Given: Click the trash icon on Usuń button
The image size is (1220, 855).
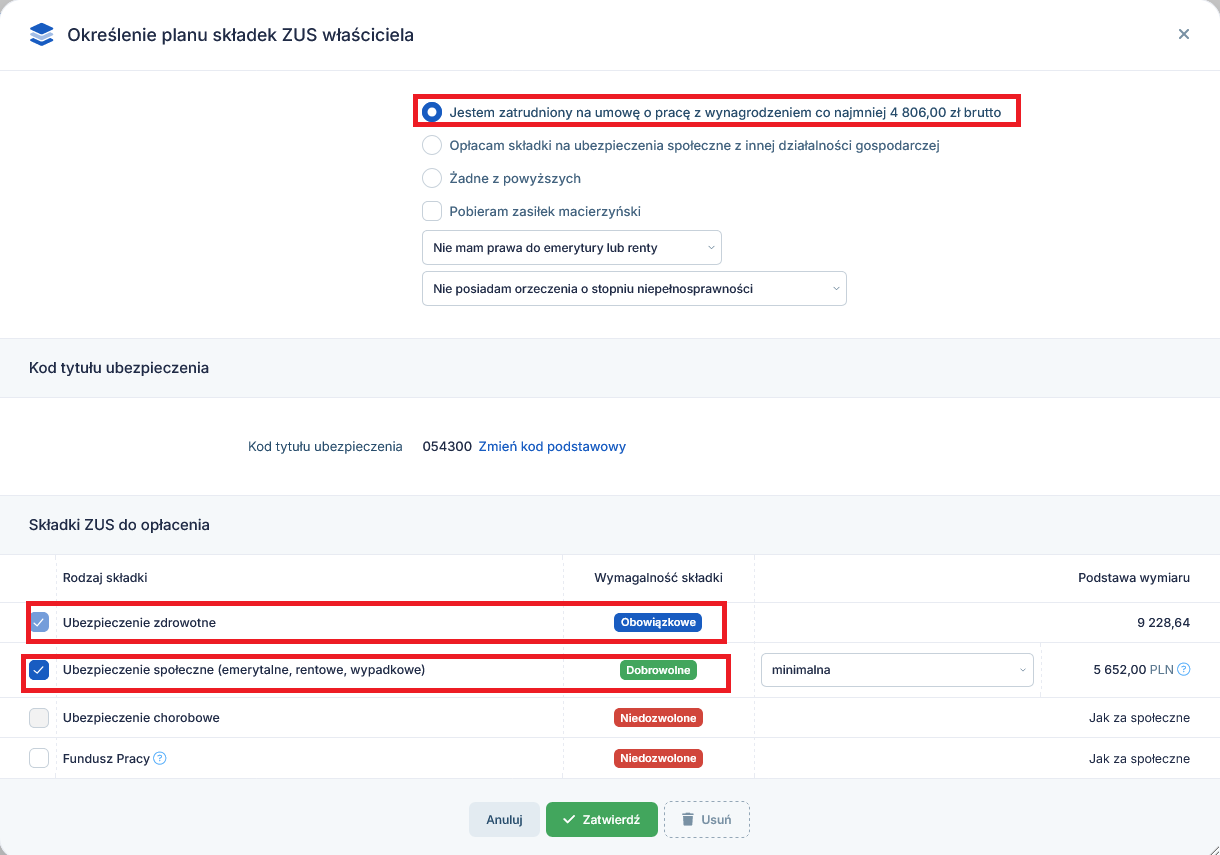Looking at the screenshot, I should (687, 819).
